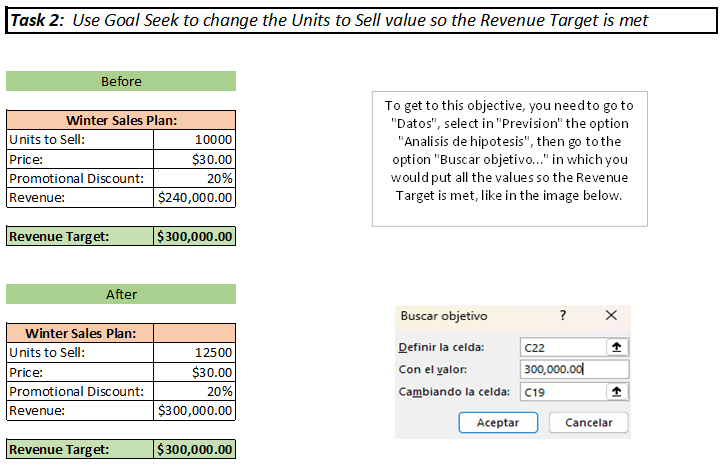The height and width of the screenshot is (476, 723).
Task: Click the After table Price label
Action: click(80, 372)
